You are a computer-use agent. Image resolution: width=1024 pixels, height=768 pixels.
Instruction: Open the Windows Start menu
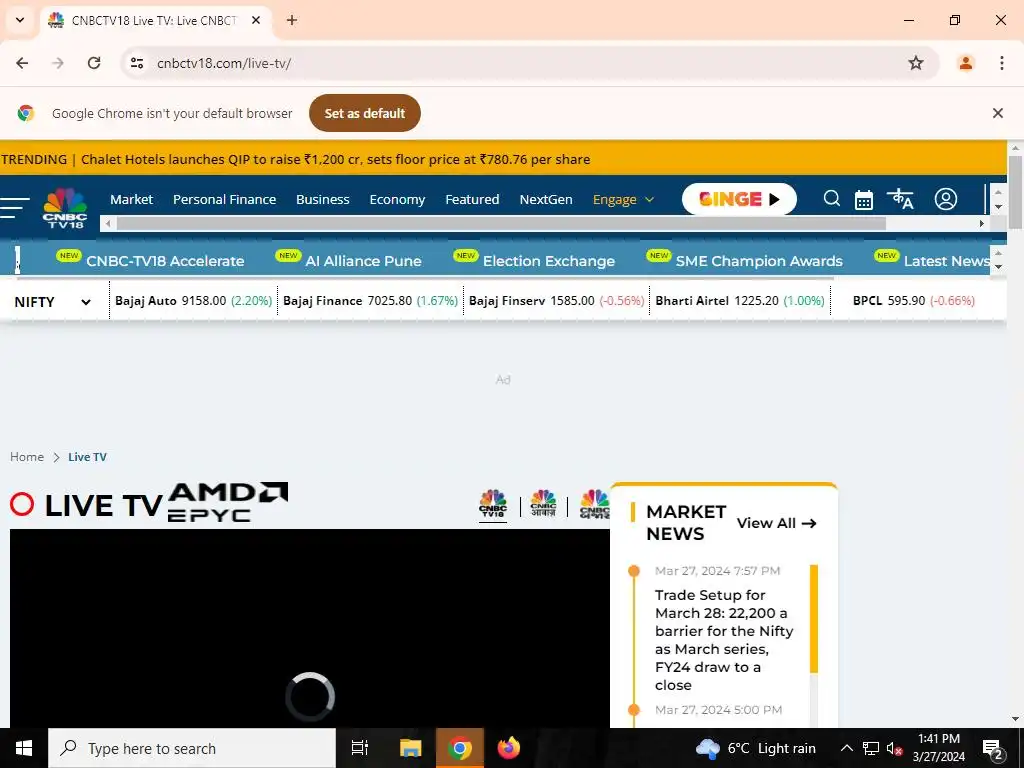click(x=24, y=748)
